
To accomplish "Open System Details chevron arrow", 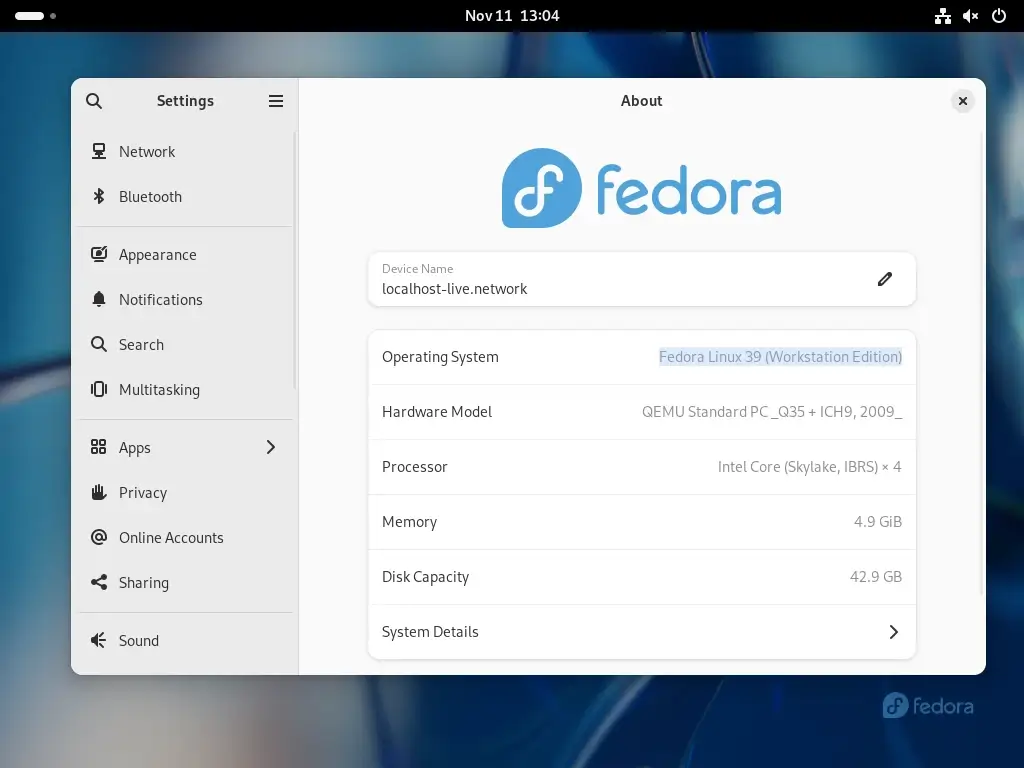I will point(893,632).
